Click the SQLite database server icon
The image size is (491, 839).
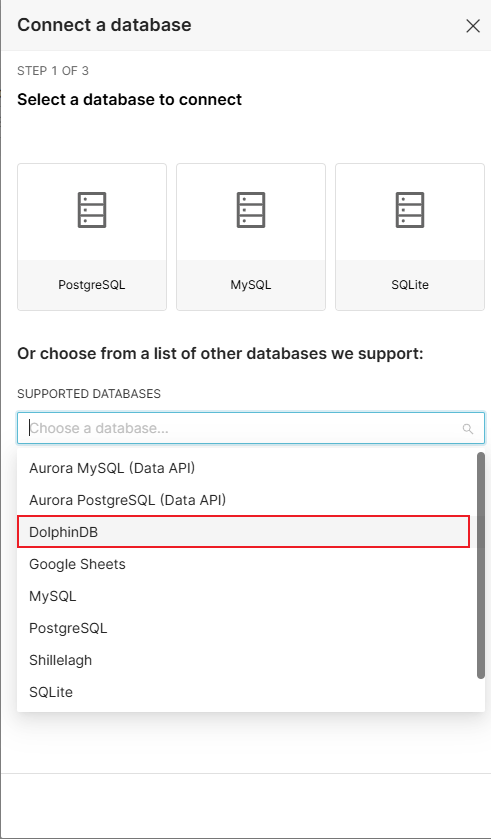[x=410, y=210]
